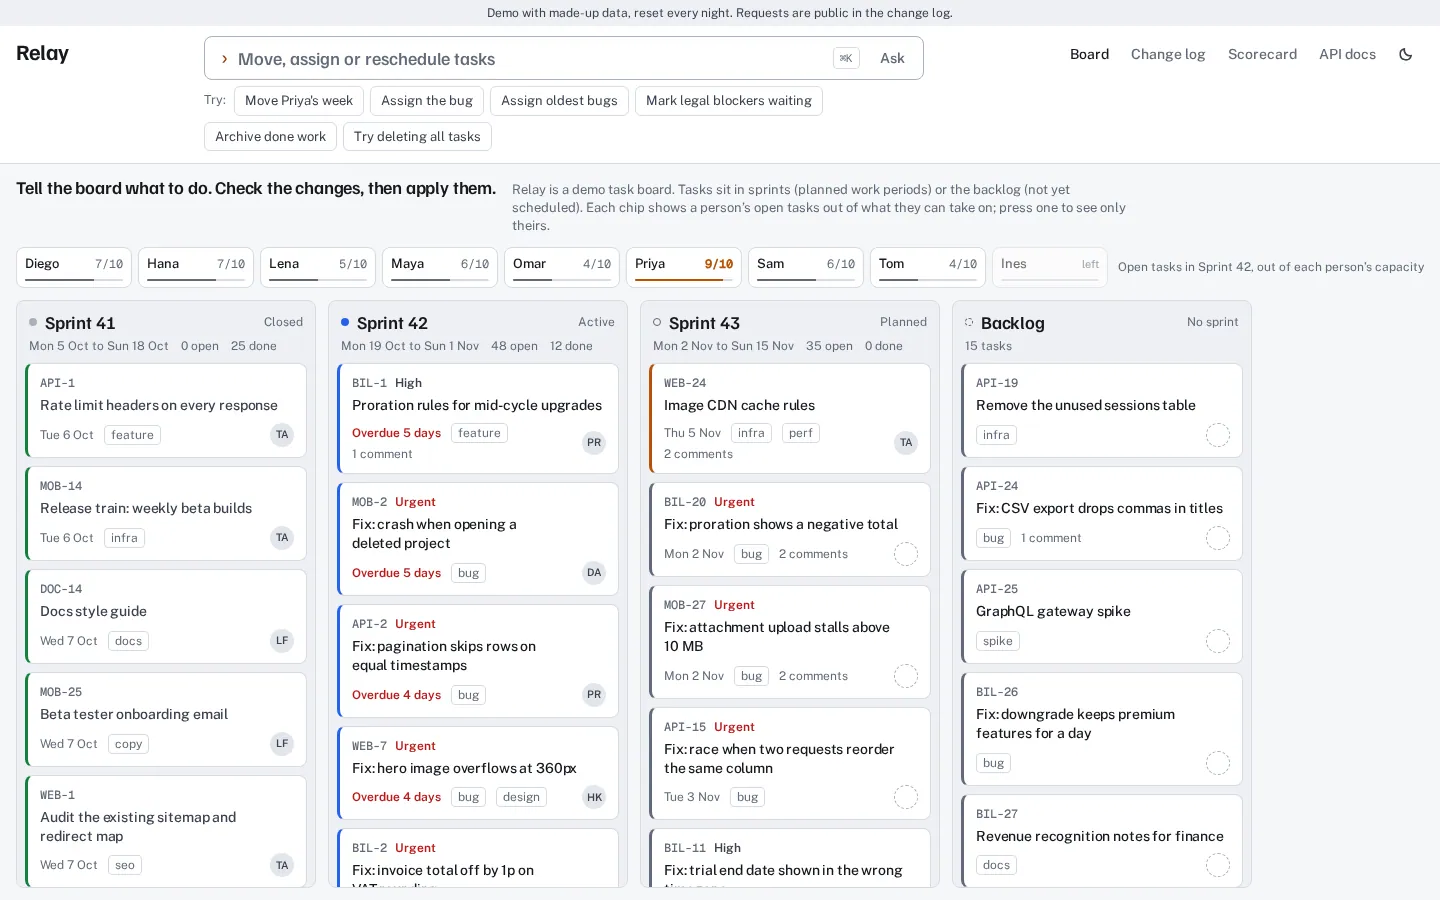
Task: Click the command prompt chevron icon
Action: coord(224,59)
